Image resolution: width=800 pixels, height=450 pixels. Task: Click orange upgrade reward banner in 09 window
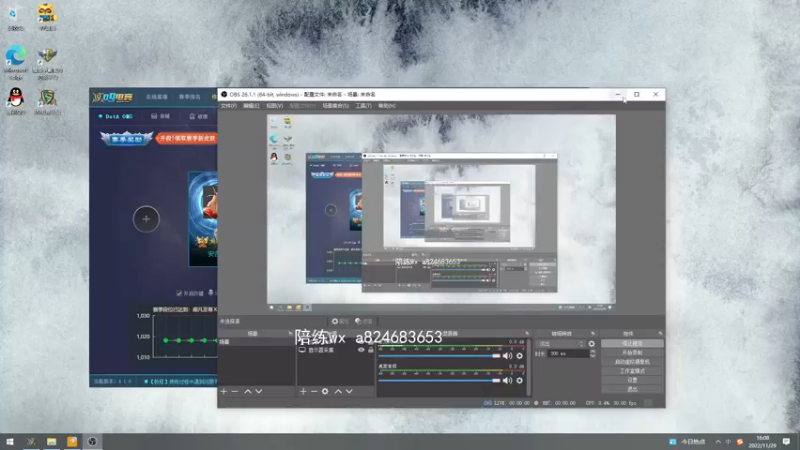(186, 138)
